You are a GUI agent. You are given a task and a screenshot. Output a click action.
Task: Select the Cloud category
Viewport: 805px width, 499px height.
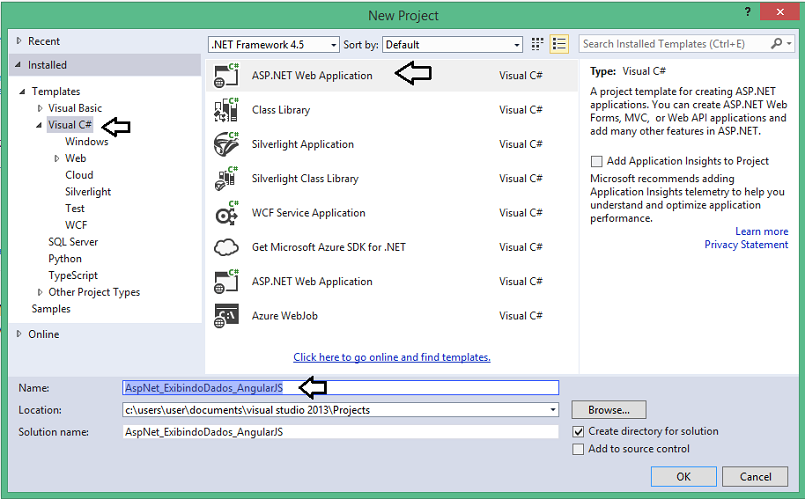[x=79, y=175]
